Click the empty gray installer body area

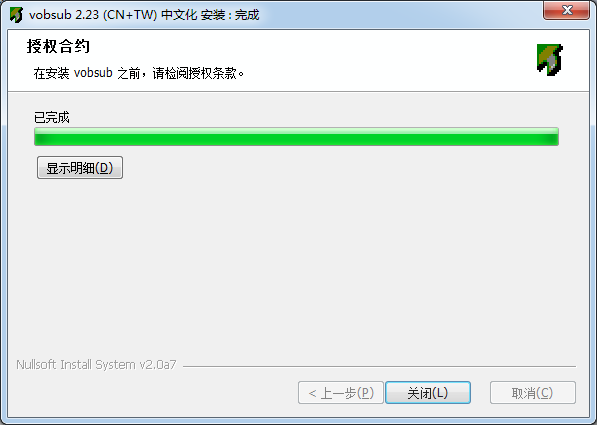coord(297,267)
